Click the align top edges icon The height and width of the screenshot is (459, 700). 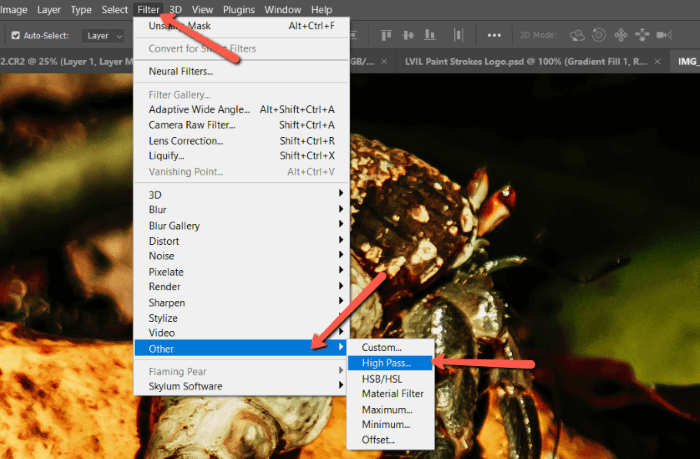385,35
